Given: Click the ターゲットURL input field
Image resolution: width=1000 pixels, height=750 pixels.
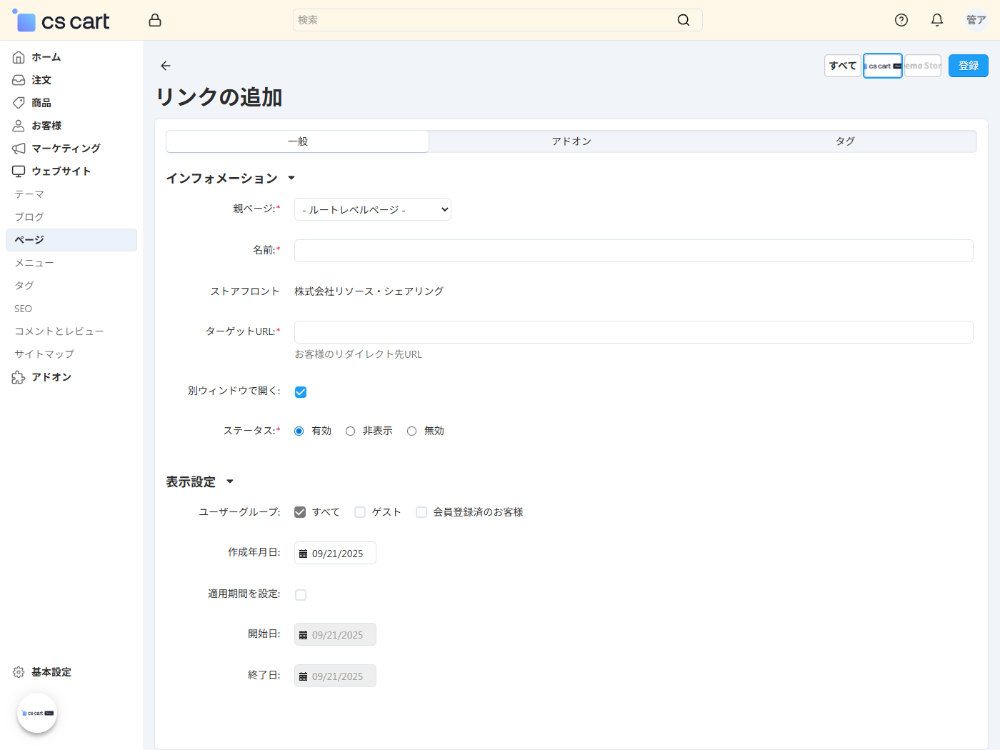Looking at the screenshot, I should [634, 331].
